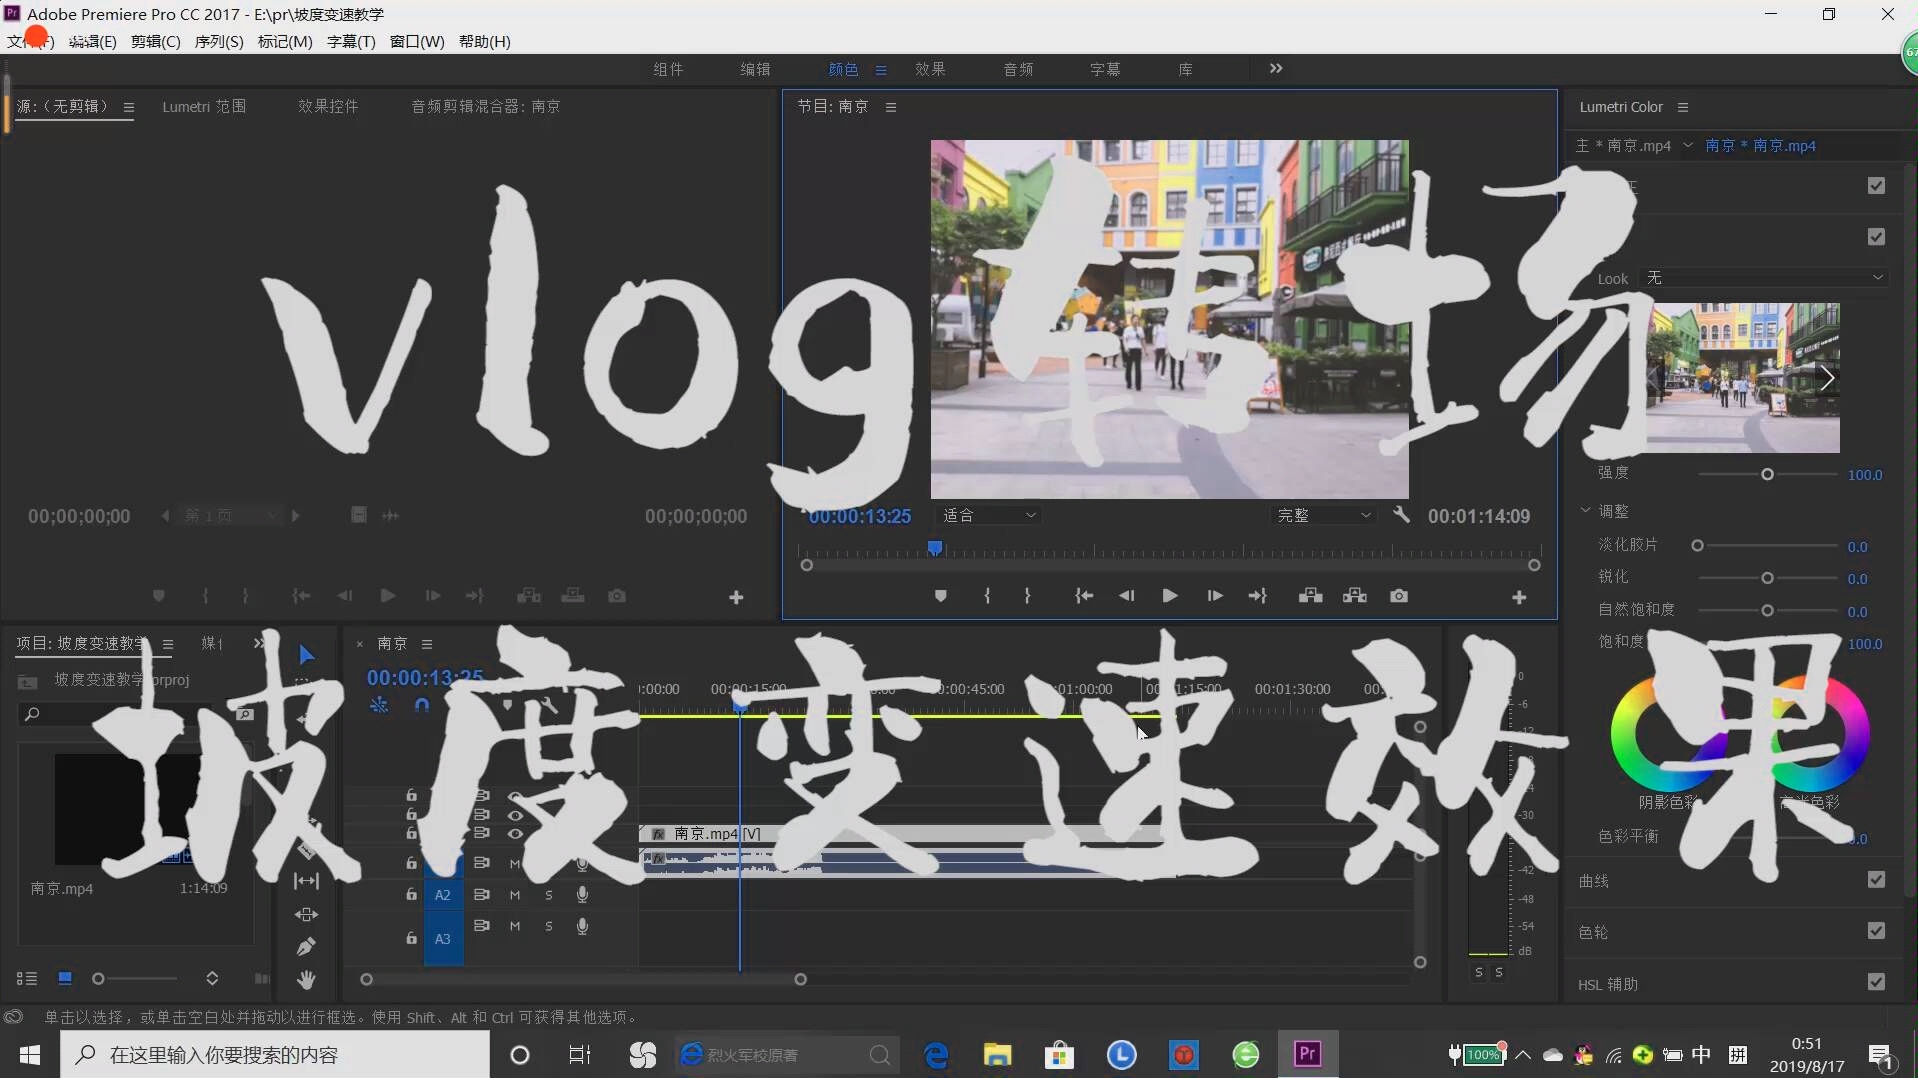Screen dimensions: 1918x1078
Task: Collapse the 调整 section in Lumetri Color
Action: click(1585, 510)
